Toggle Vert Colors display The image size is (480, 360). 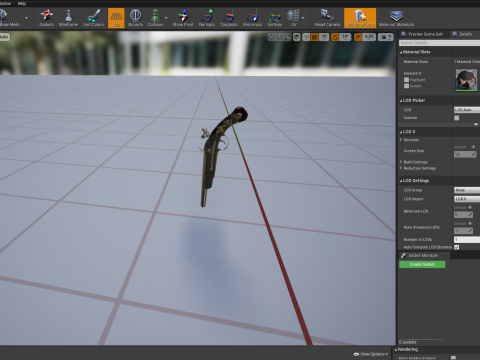[x=93, y=18]
